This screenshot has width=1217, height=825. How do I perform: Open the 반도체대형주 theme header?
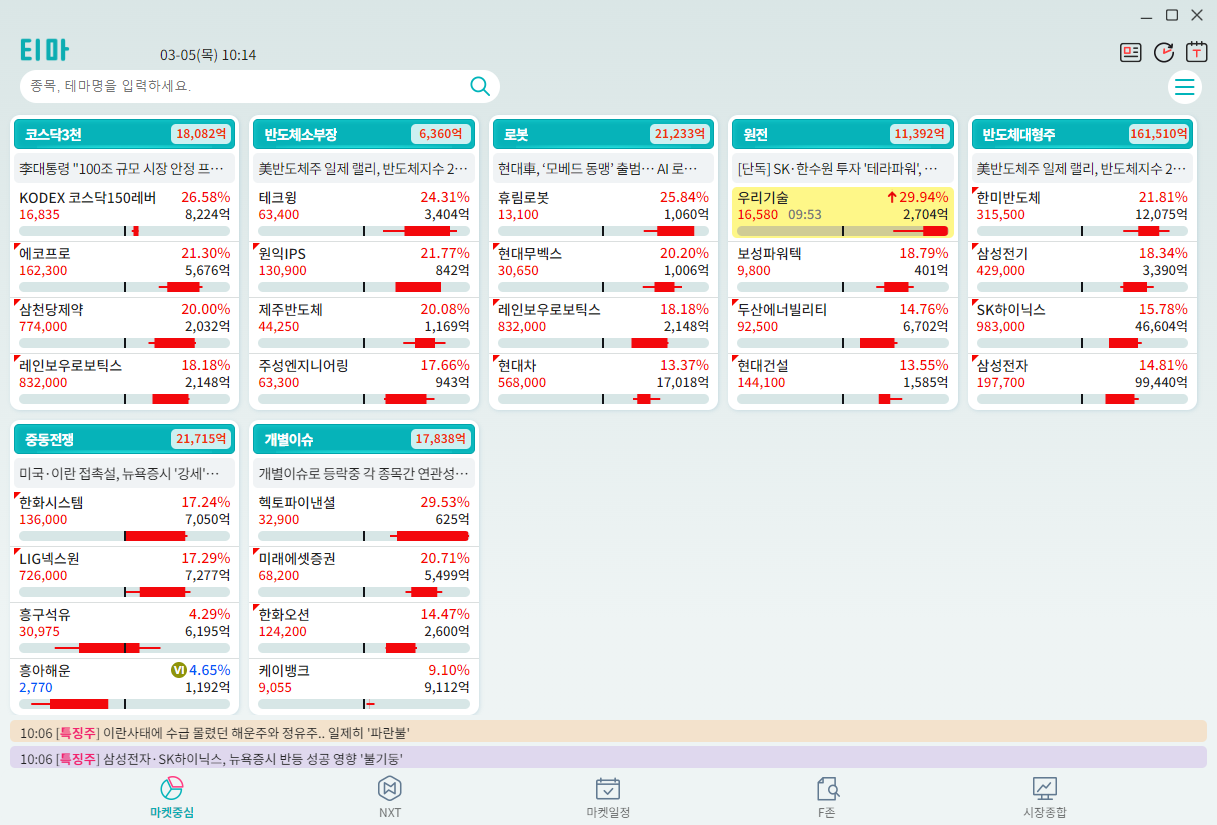pyautogui.click(x=1083, y=134)
